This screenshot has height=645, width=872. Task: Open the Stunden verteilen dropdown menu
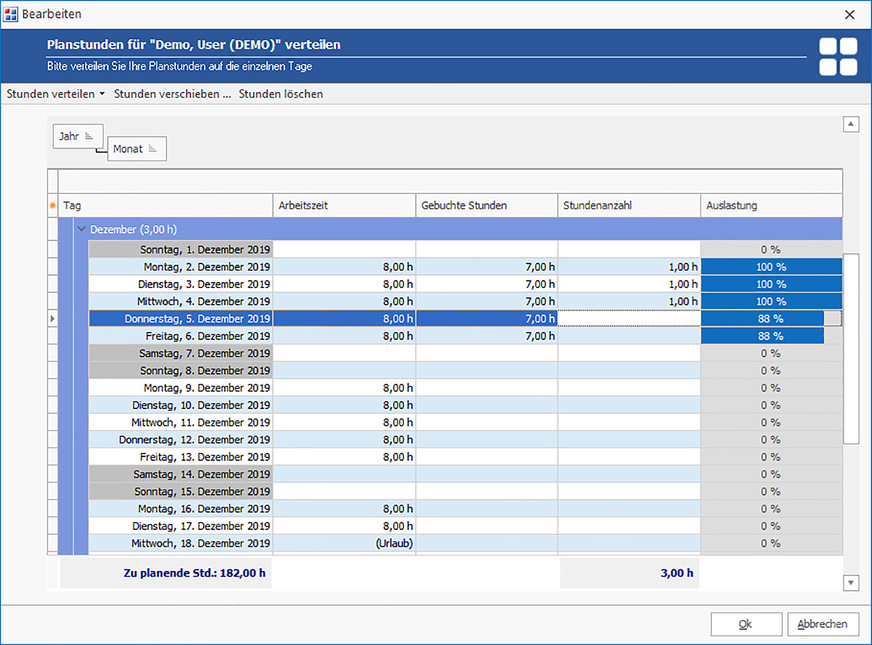click(56, 94)
